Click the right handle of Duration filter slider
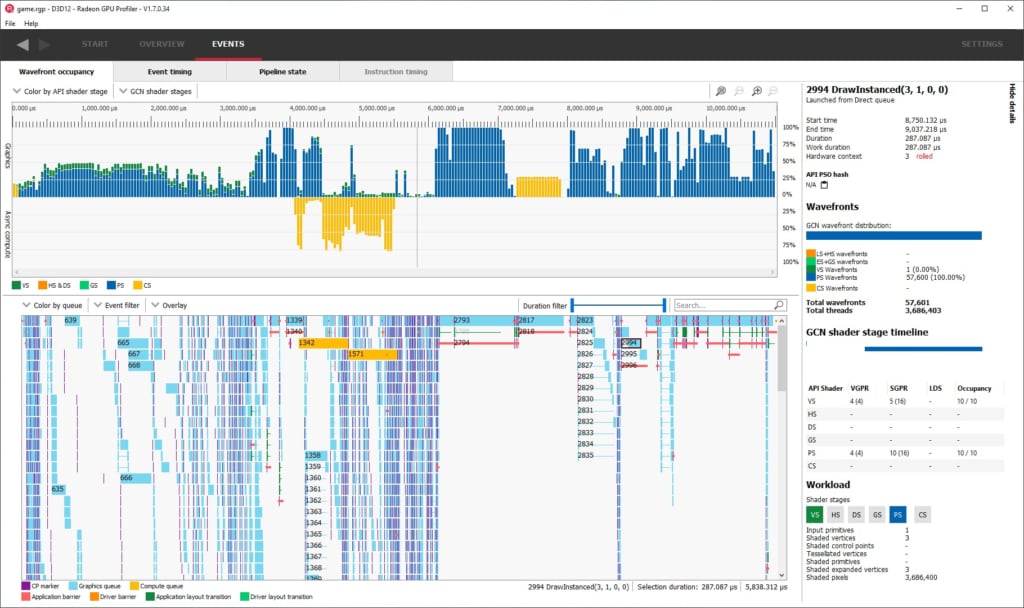This screenshot has width=1024, height=608. 664,305
